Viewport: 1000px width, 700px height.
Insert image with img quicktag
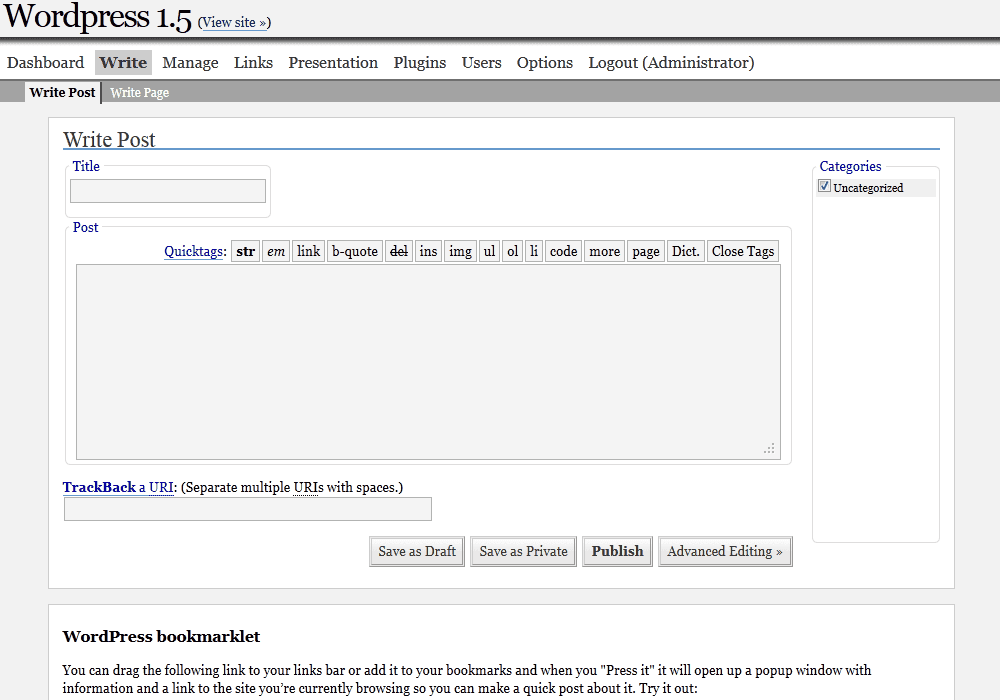point(460,251)
